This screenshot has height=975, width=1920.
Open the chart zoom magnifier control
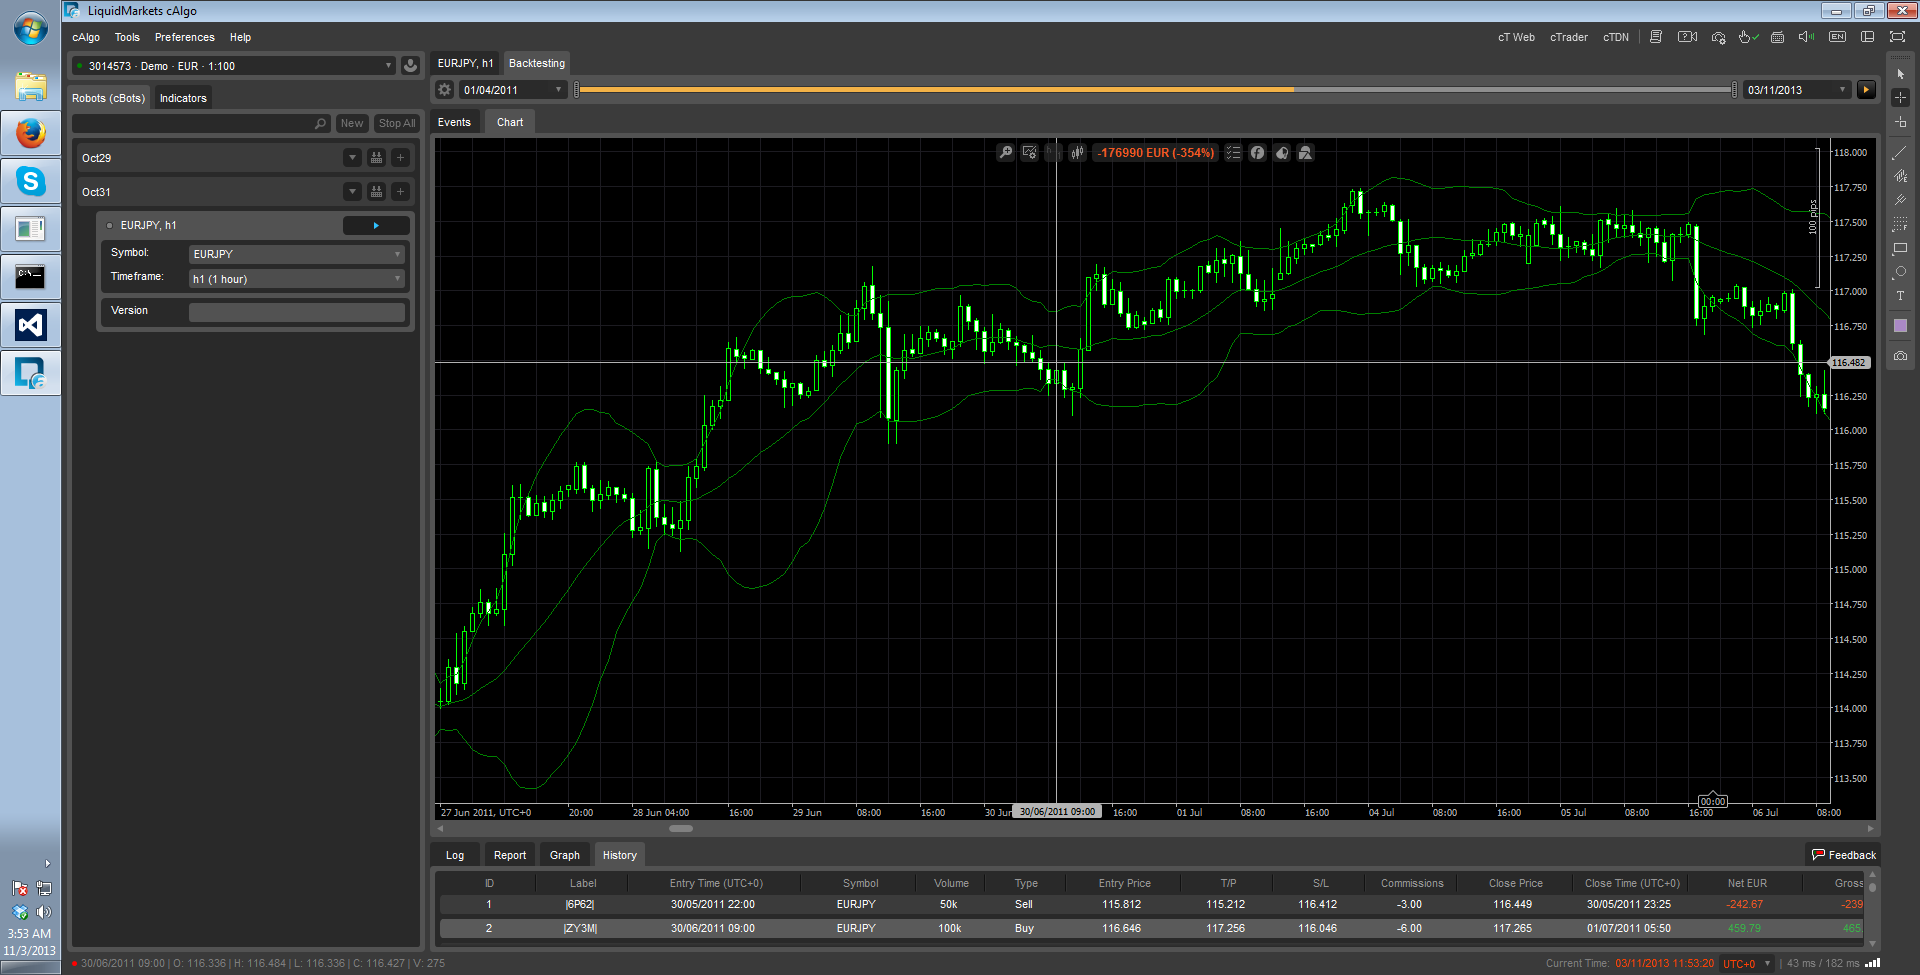click(1005, 153)
